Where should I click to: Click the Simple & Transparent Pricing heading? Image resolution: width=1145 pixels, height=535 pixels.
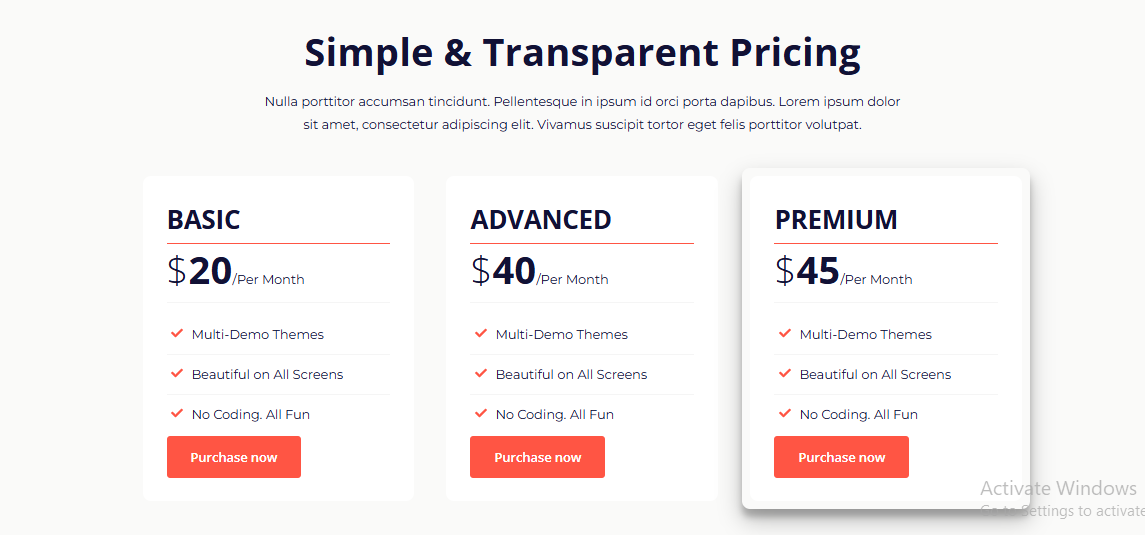[x=582, y=53]
